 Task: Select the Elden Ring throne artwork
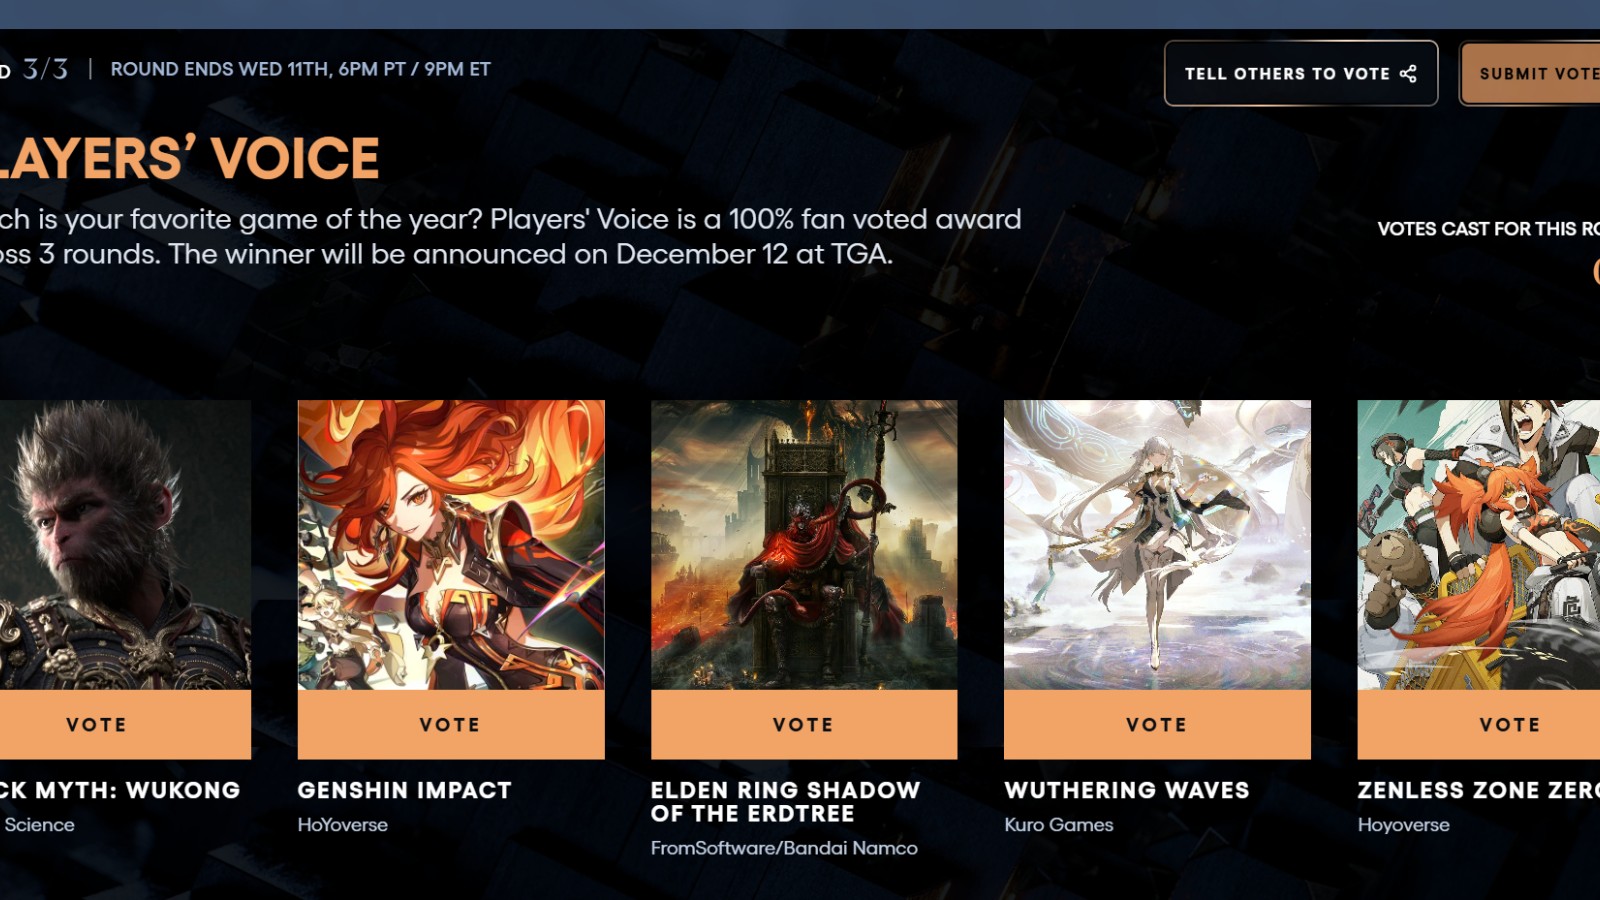coord(804,545)
